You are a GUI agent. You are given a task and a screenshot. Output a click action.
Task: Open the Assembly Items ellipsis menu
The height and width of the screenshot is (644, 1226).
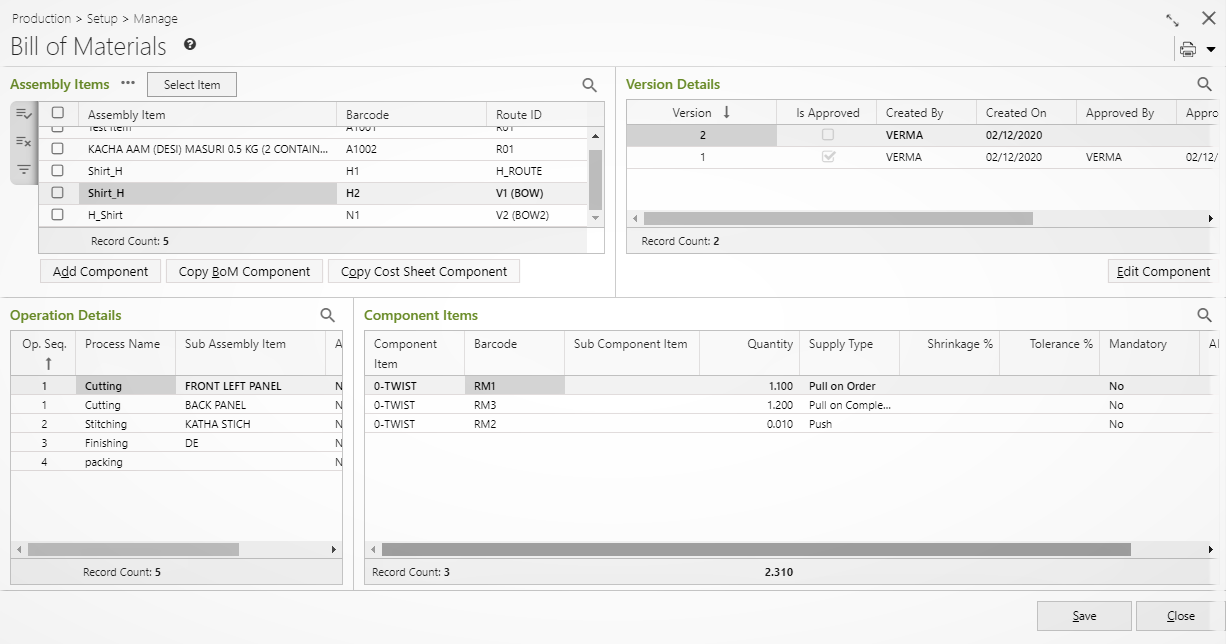127,84
